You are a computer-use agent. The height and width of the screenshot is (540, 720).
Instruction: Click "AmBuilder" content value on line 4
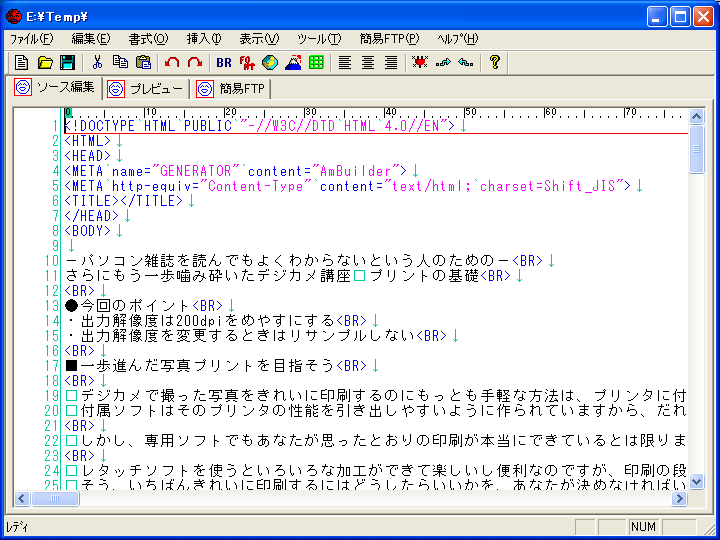pos(355,171)
